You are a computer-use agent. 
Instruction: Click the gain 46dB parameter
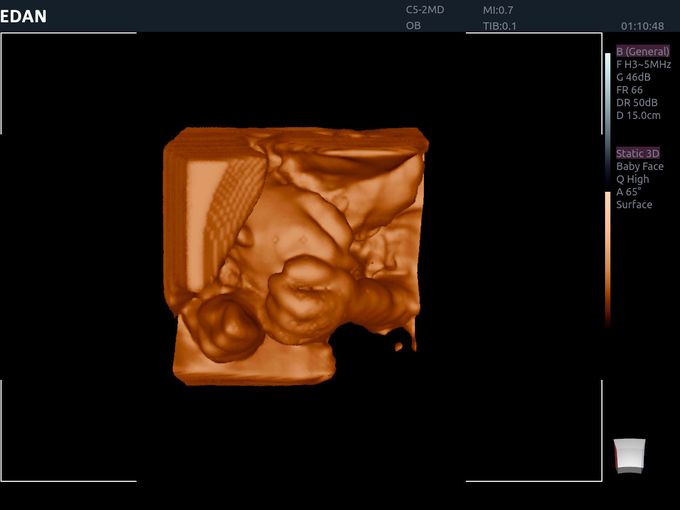(634, 77)
